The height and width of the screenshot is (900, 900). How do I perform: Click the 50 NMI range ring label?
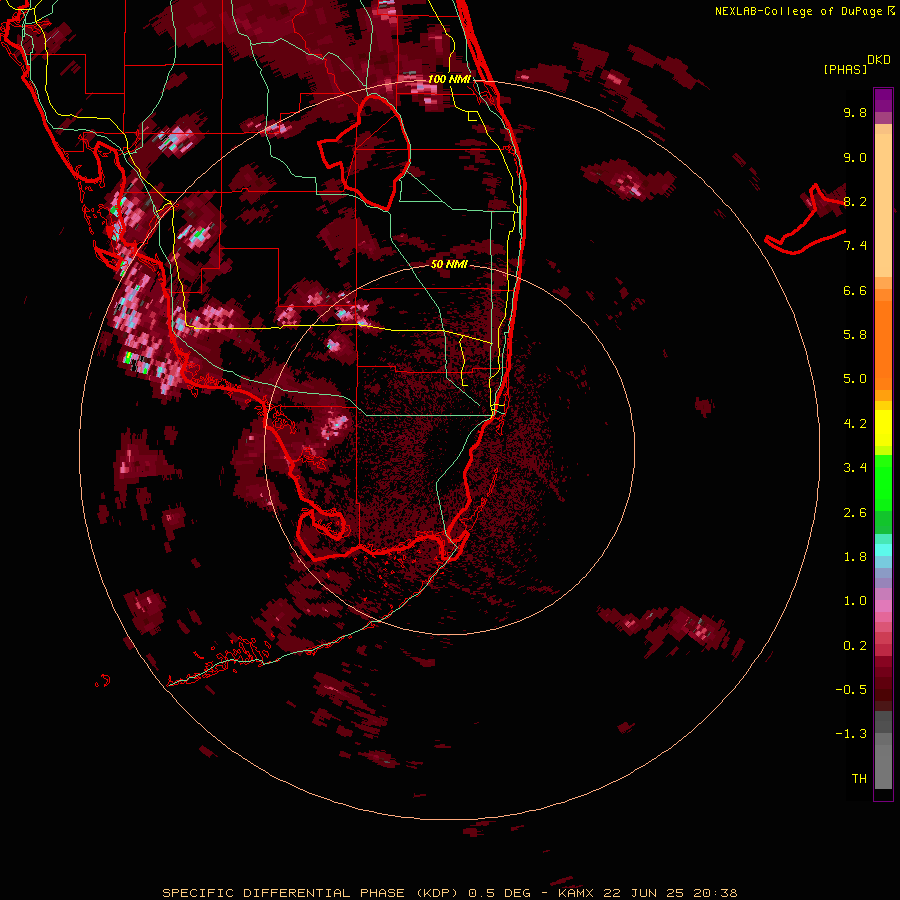point(449,264)
